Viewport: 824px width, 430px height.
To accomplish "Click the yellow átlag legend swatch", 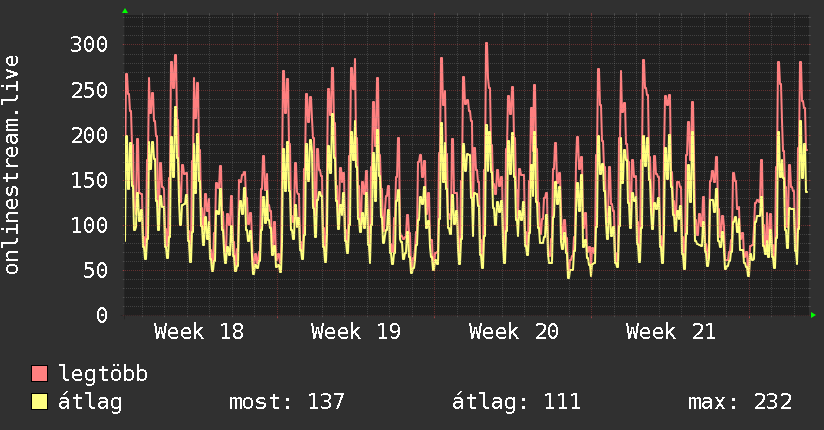I will 39,401.
